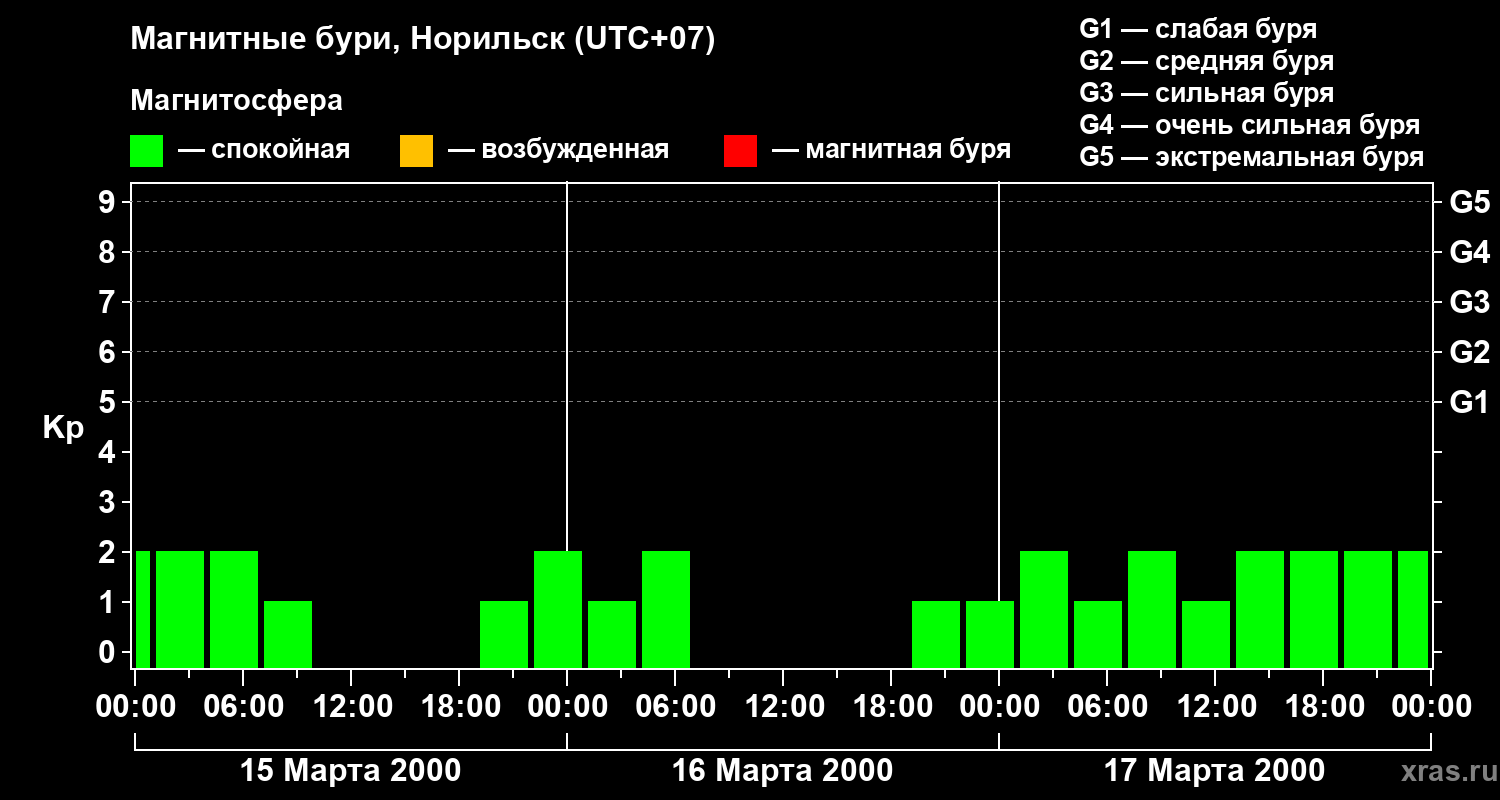Click the 'Магнитосфера' legend heading
1500x800 pixels.
click(x=236, y=101)
